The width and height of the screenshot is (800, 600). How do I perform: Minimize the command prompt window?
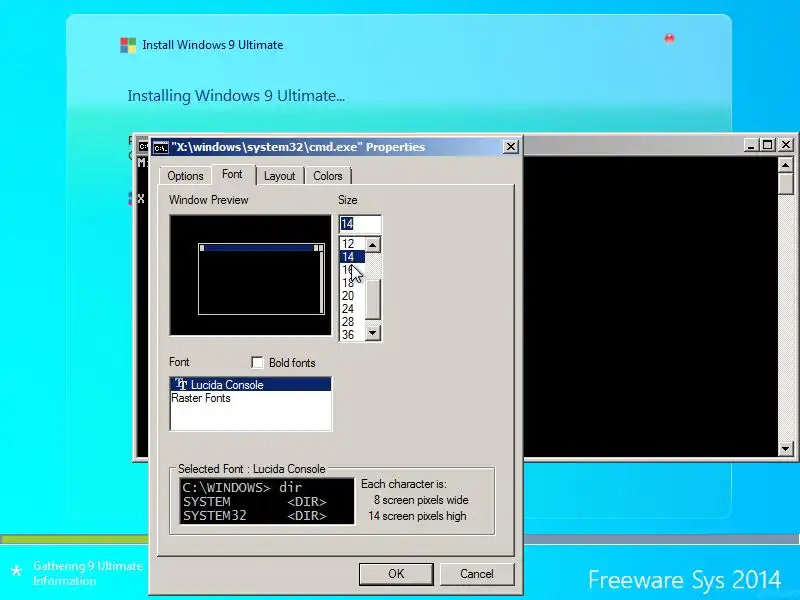[750, 145]
